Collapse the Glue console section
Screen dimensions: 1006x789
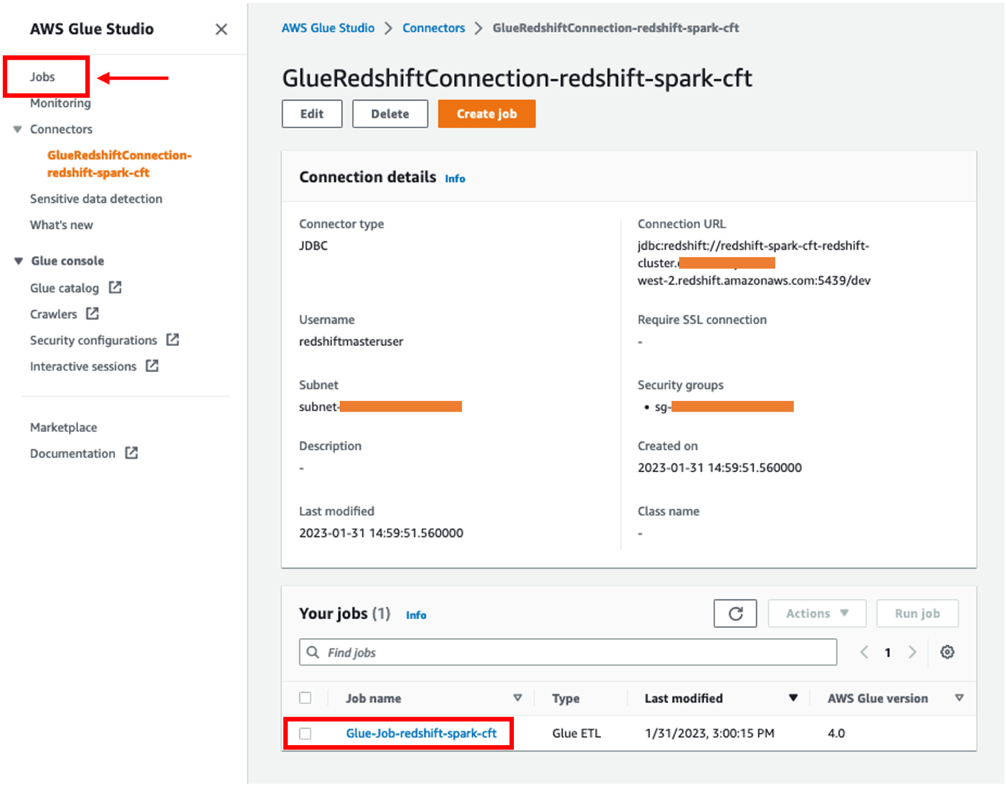[19, 261]
